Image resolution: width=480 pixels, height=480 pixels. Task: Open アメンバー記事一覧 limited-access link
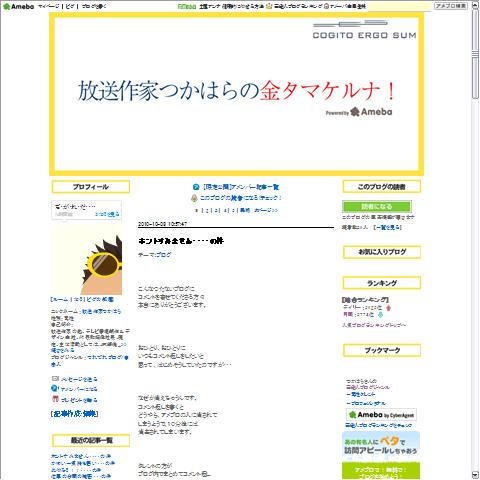241,187
